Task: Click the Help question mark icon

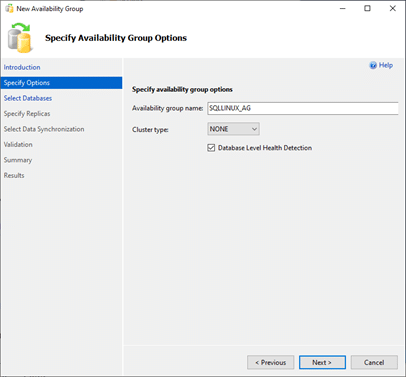Action: pos(373,65)
